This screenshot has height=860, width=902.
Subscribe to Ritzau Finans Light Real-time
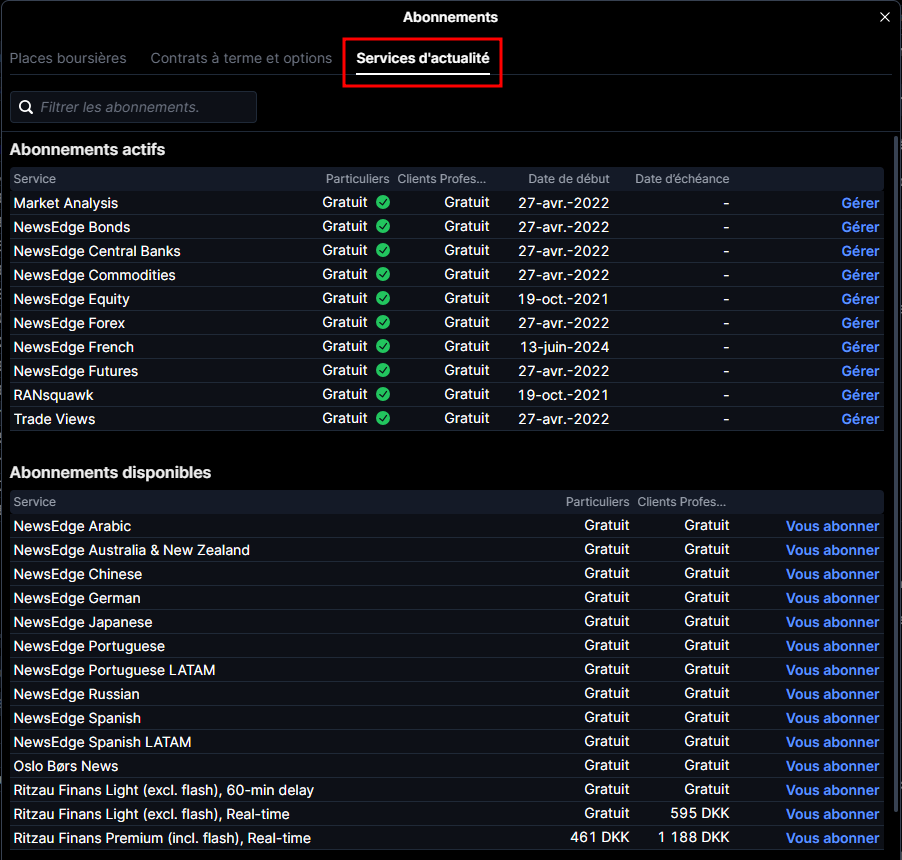click(x=832, y=815)
